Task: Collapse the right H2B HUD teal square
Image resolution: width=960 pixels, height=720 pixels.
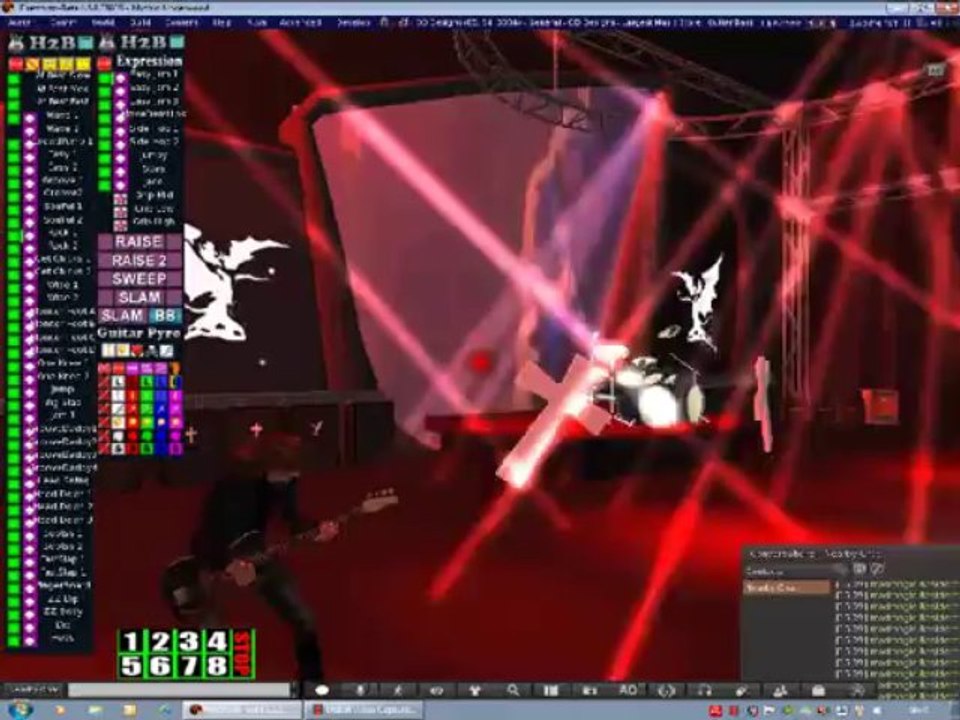Action: (177, 42)
